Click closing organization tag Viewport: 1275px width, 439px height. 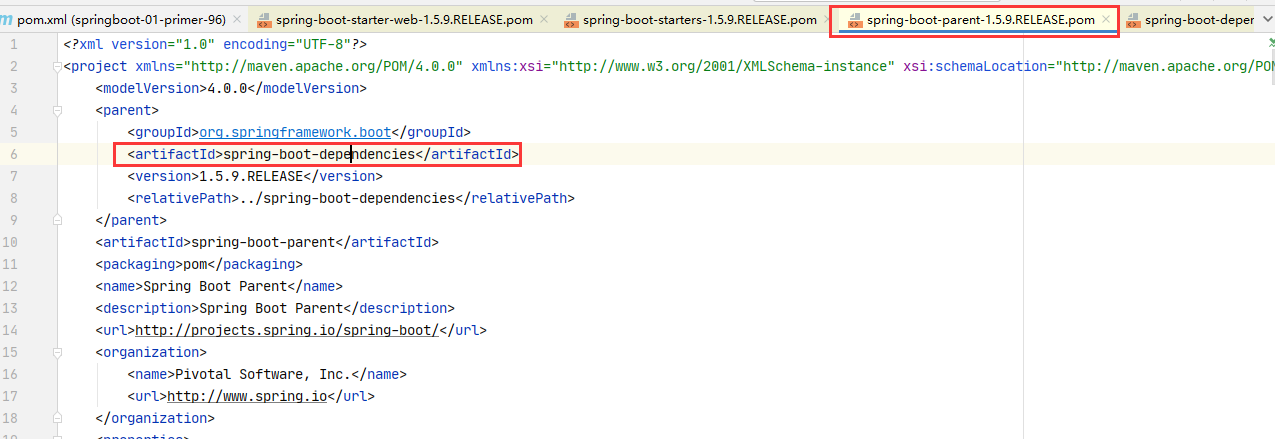pyautogui.click(x=155, y=418)
